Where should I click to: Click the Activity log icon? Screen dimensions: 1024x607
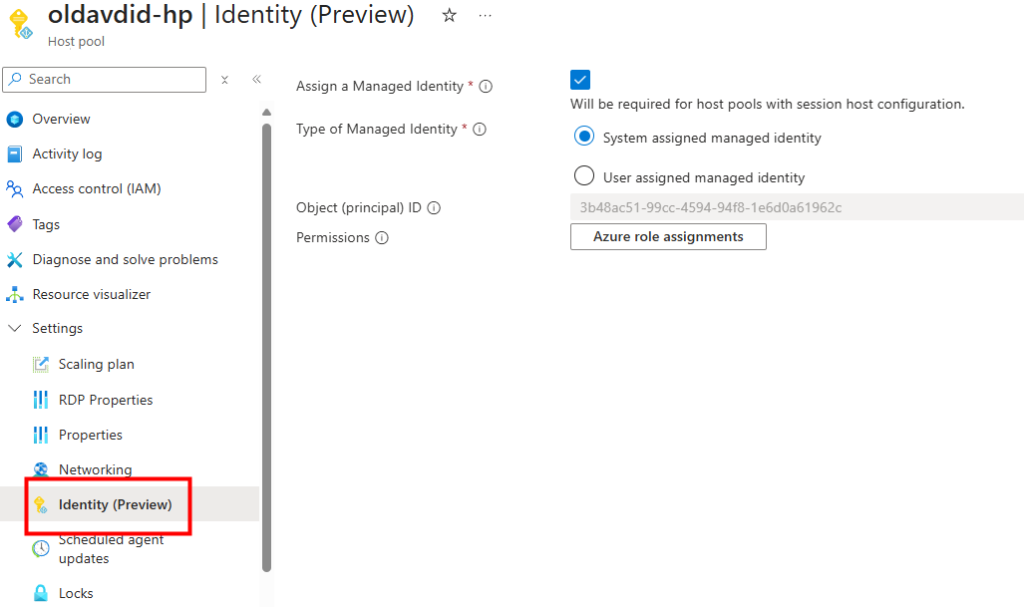[x=14, y=154]
